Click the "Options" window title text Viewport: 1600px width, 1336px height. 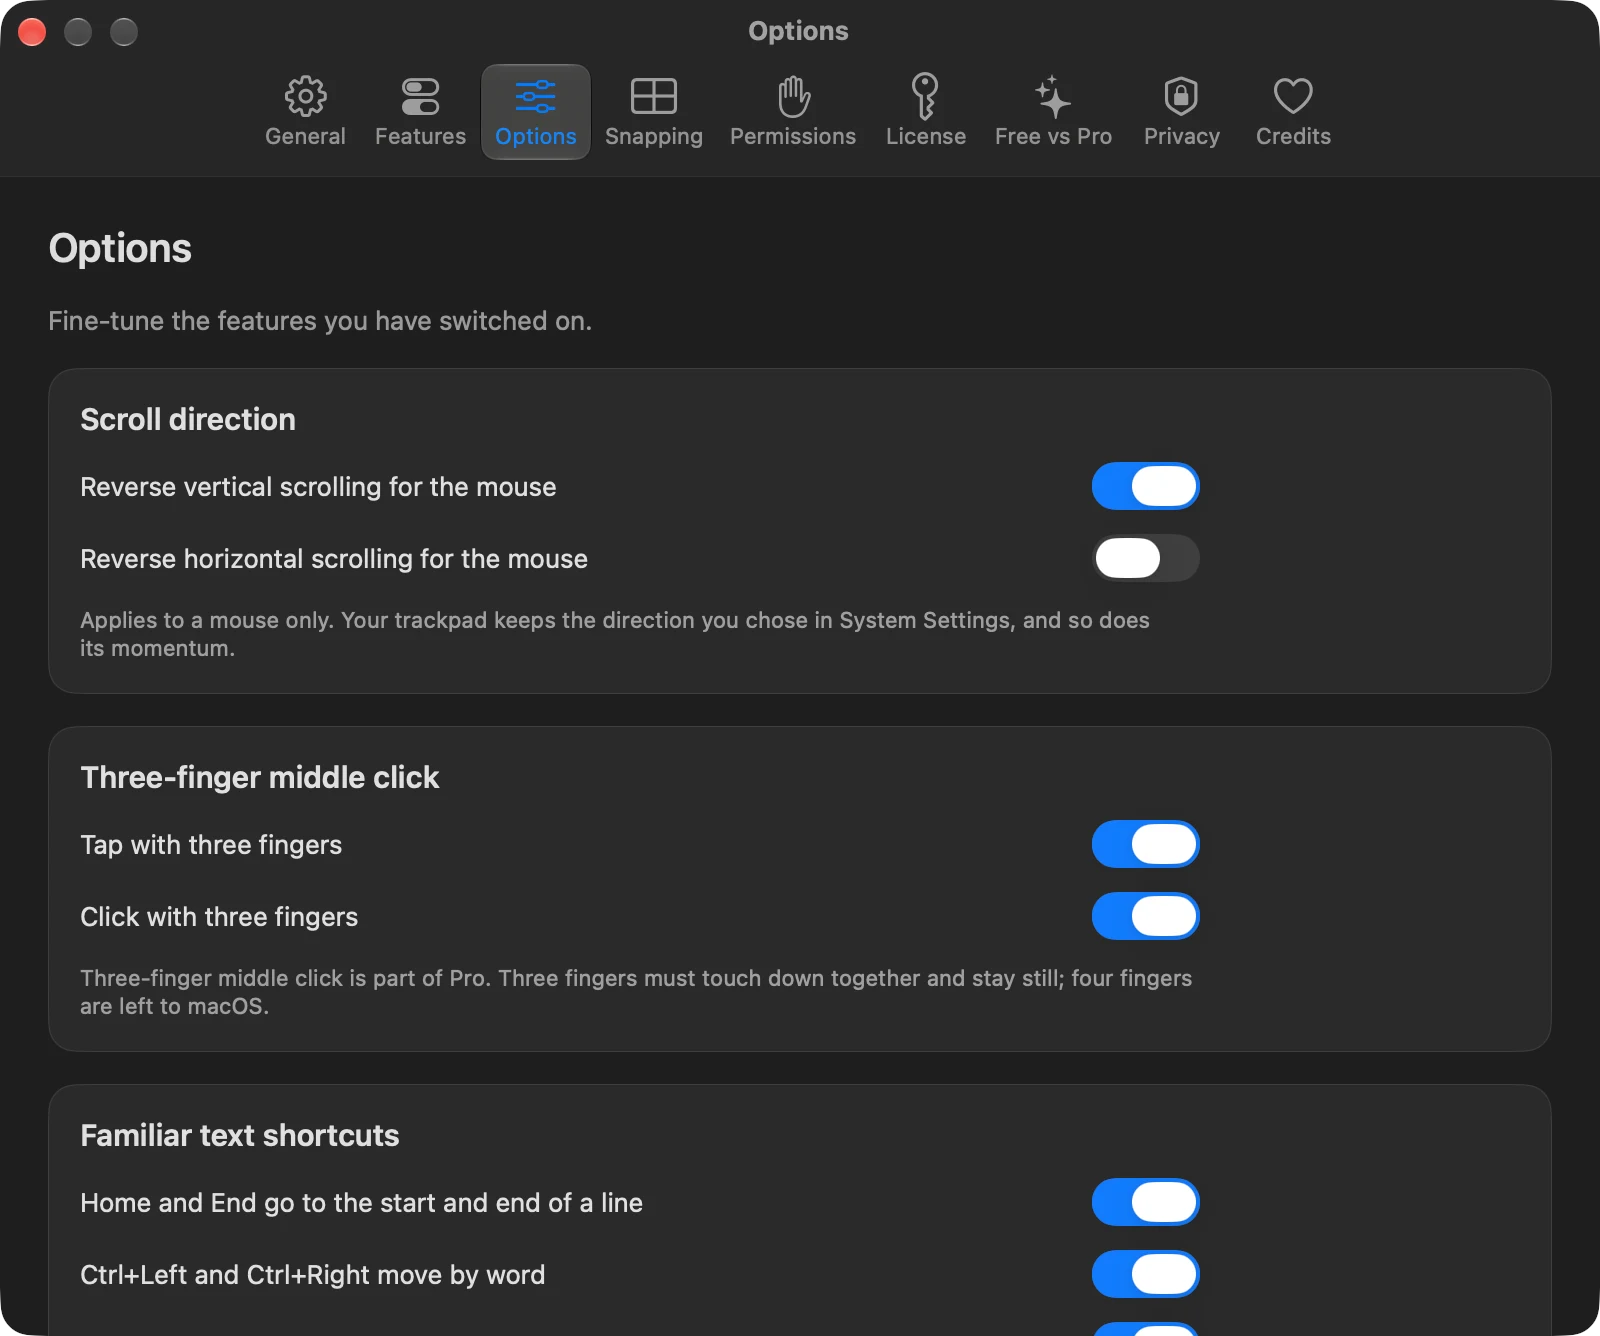[798, 31]
